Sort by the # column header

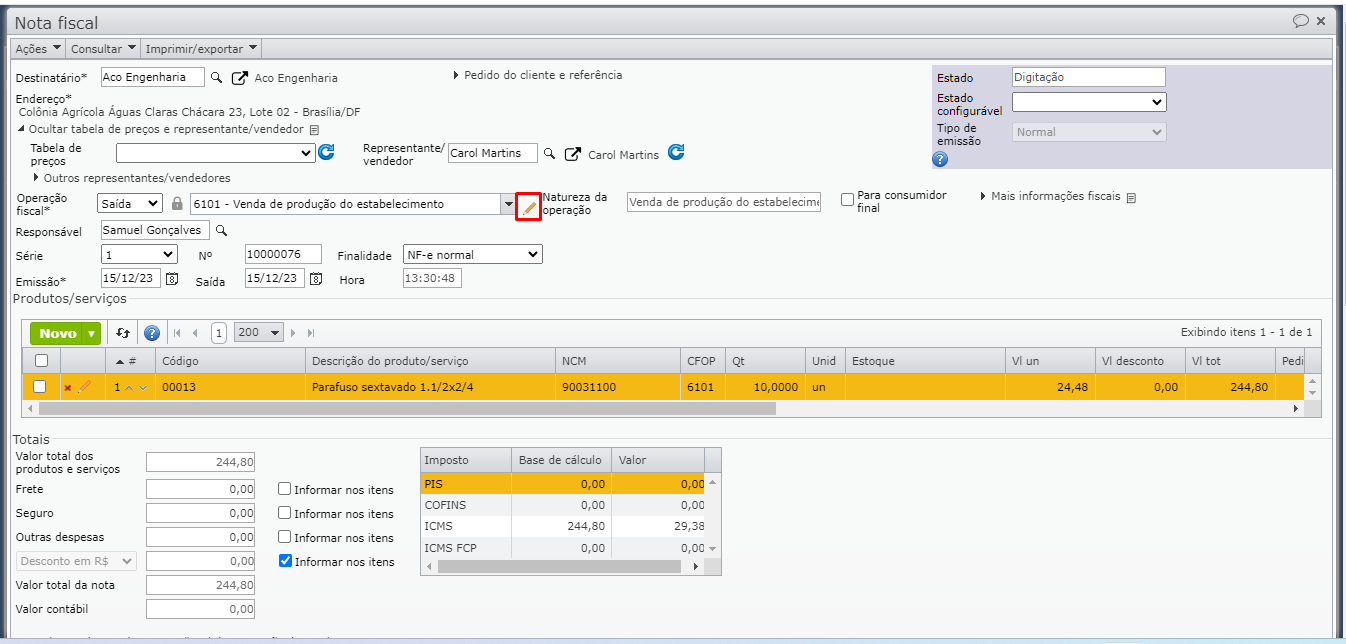pyautogui.click(x=130, y=360)
